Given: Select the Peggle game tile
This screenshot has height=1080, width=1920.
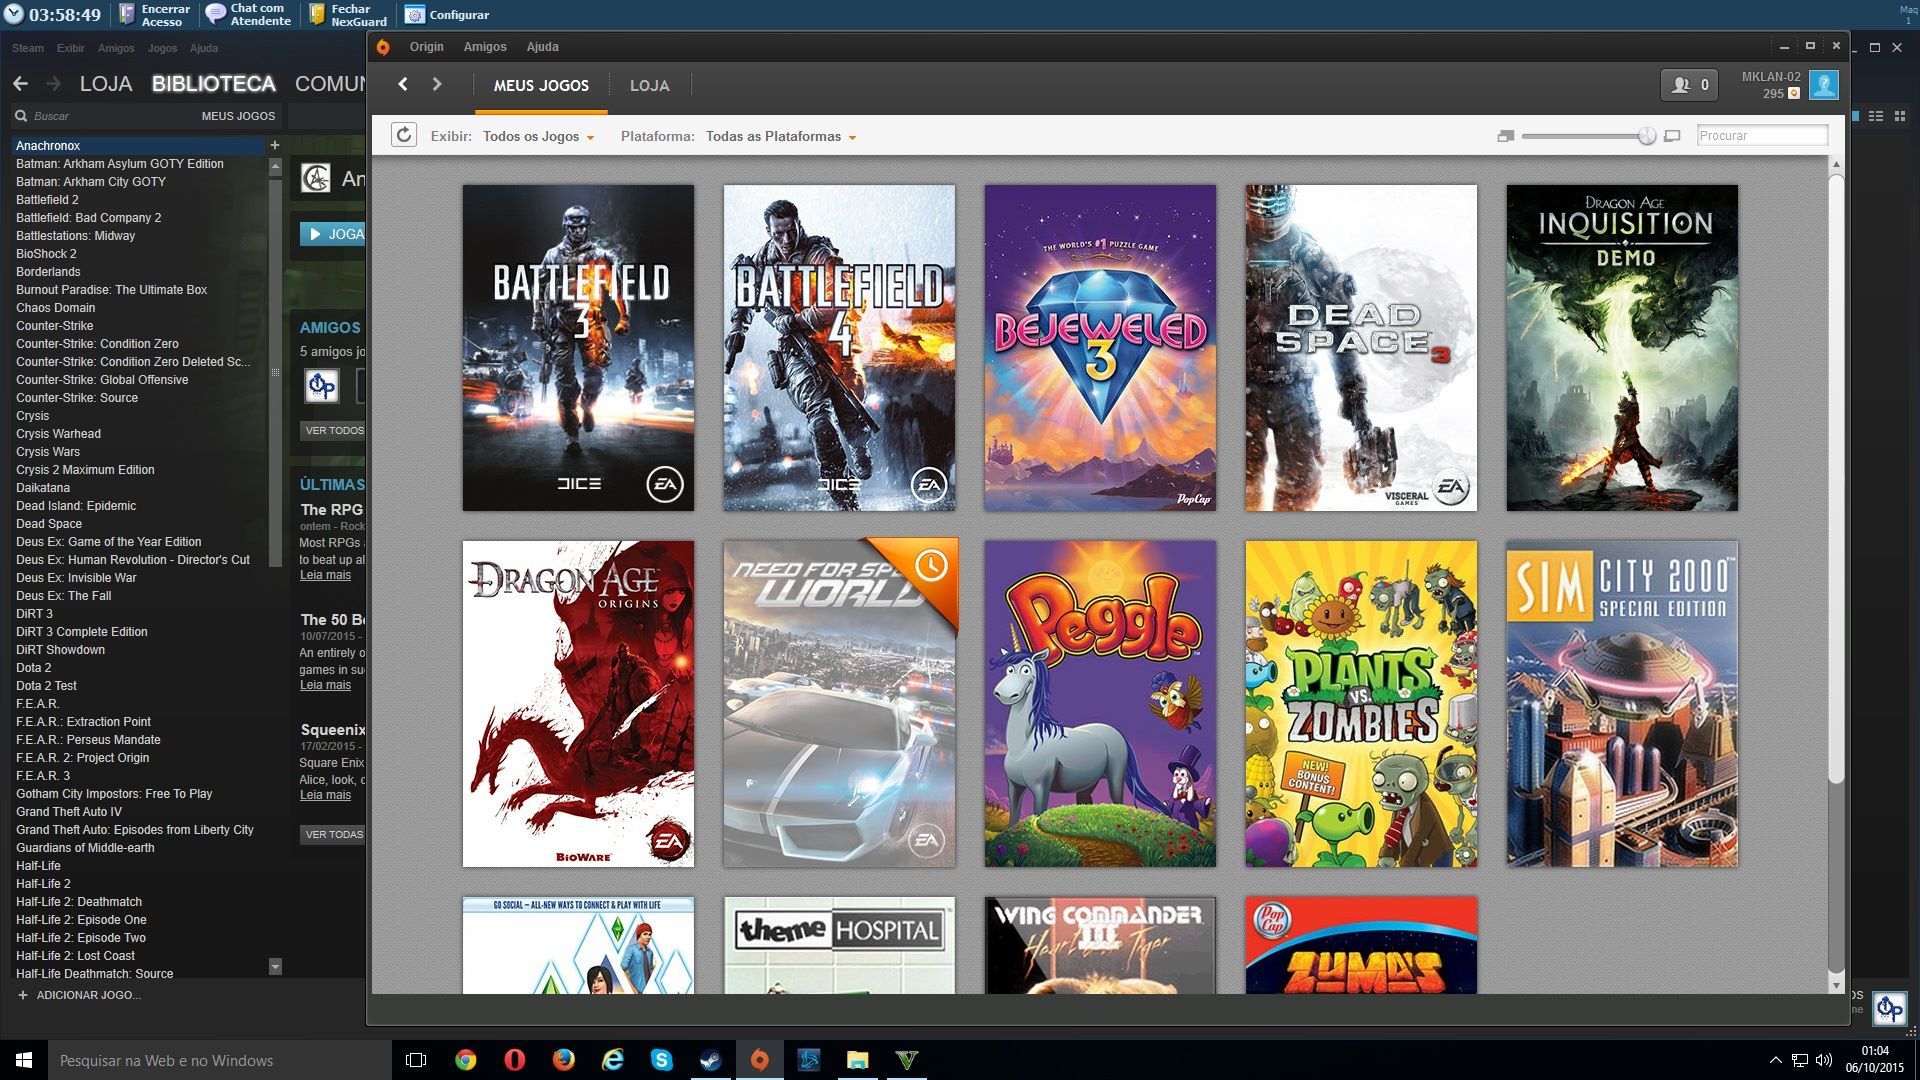Looking at the screenshot, I should (x=1100, y=704).
